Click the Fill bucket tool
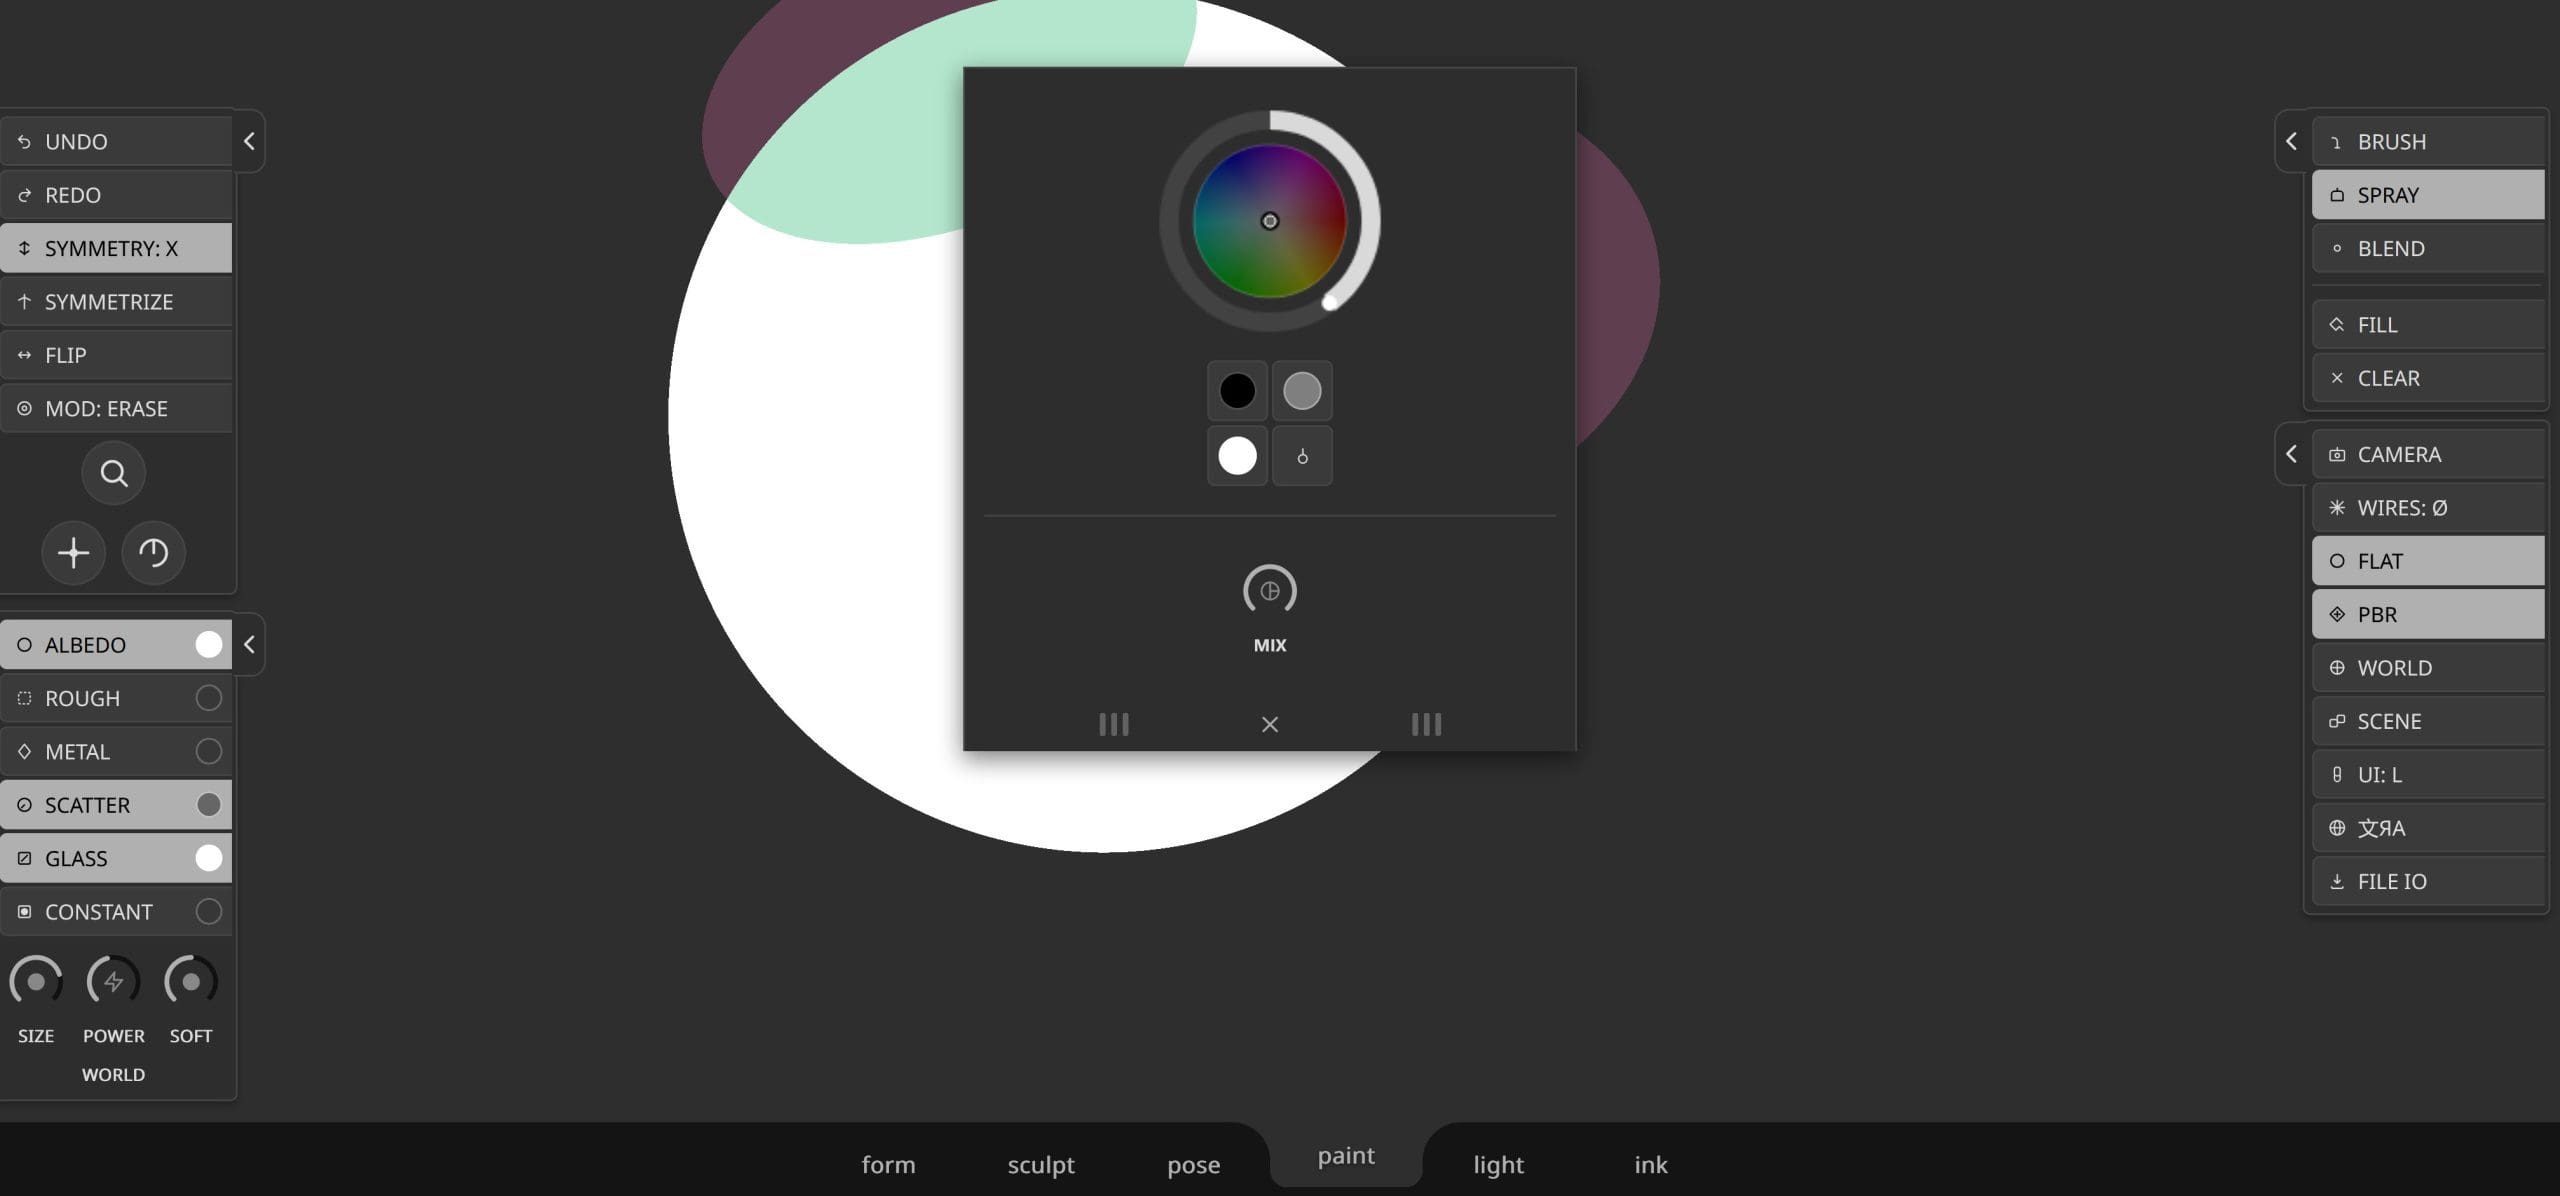This screenshot has height=1196, width=2560. (x=2428, y=324)
